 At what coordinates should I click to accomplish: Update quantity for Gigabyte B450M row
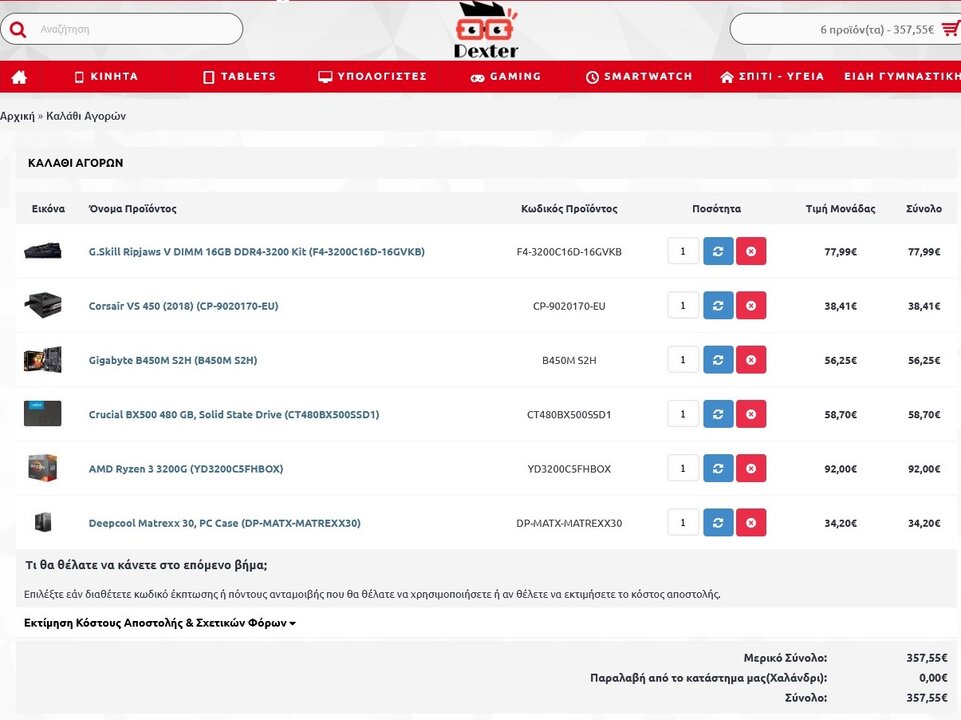click(718, 360)
